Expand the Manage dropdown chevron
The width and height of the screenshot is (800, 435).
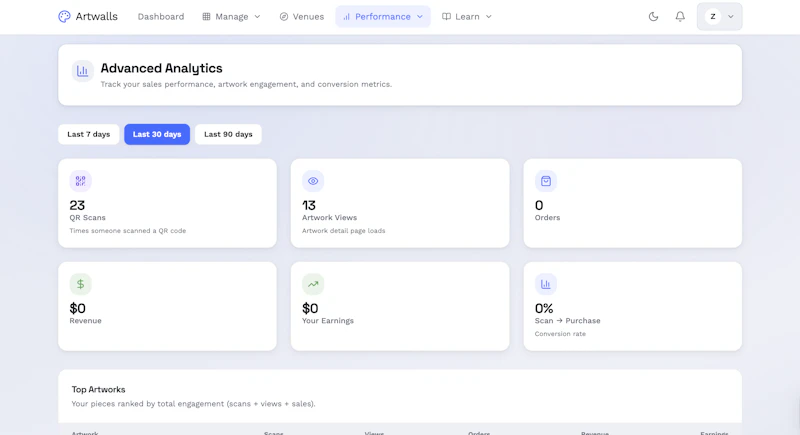coord(258,16)
